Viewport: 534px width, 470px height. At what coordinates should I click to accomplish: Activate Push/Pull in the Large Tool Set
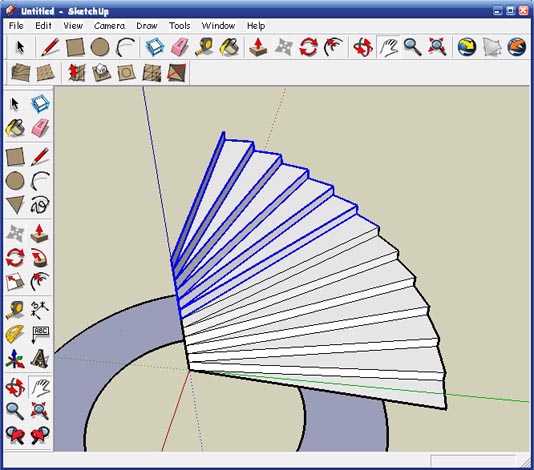(x=40, y=233)
